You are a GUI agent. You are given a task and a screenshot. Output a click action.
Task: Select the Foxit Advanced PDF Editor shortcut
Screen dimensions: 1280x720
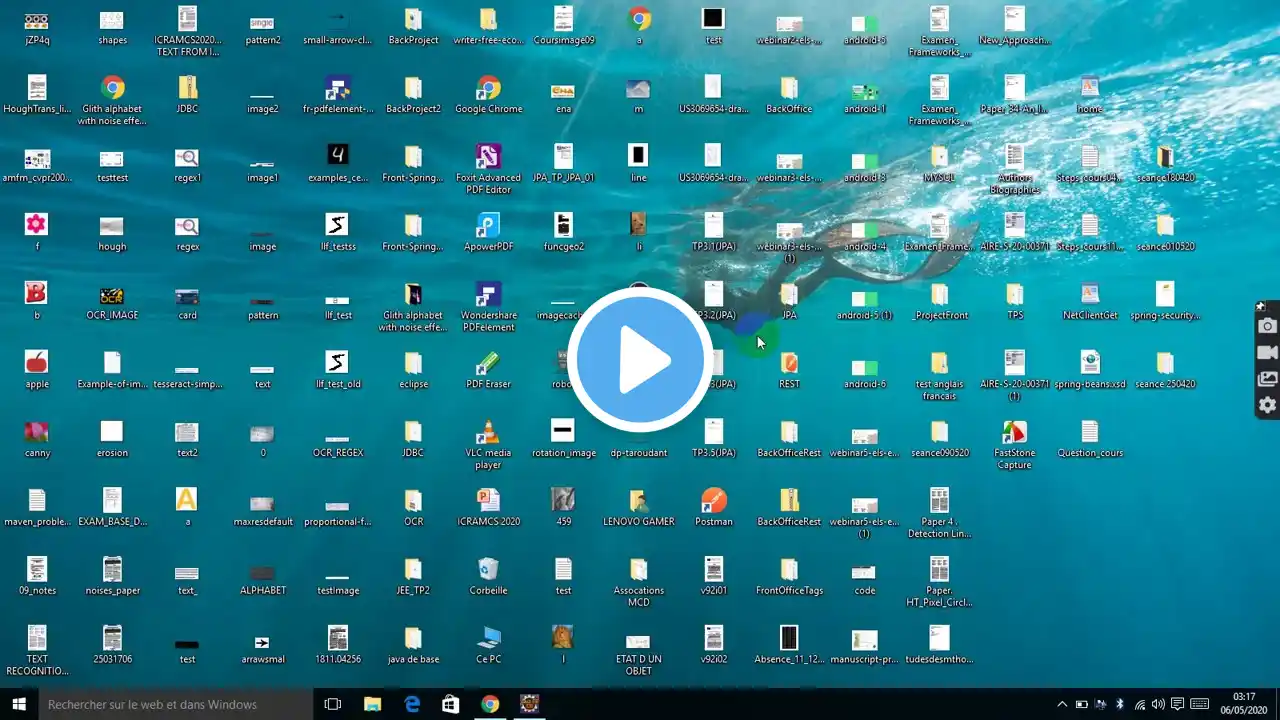(x=489, y=168)
